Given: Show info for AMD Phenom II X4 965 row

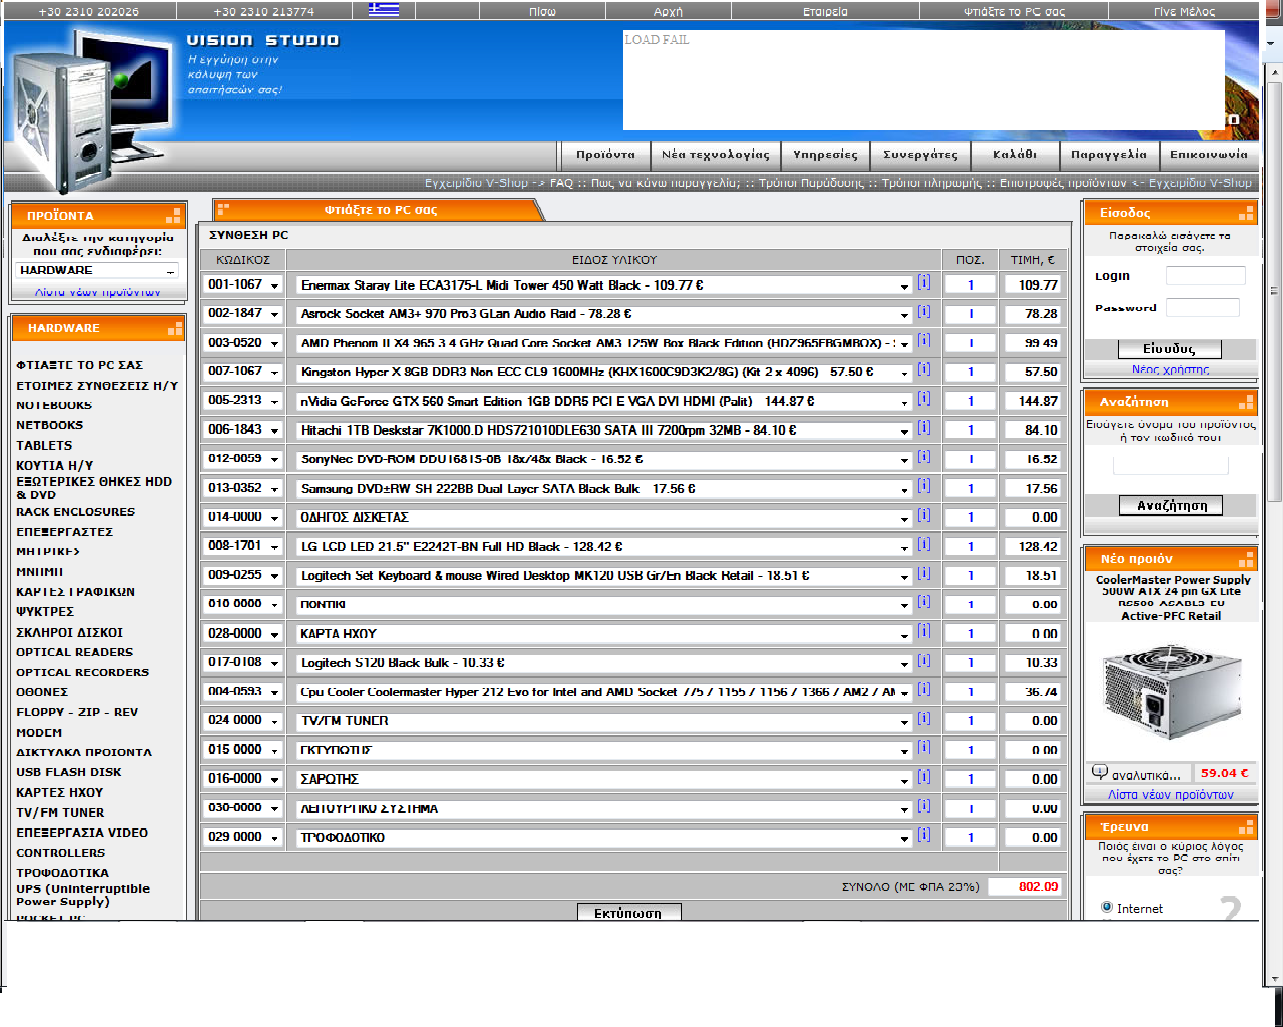Looking at the screenshot, I should 924,341.
